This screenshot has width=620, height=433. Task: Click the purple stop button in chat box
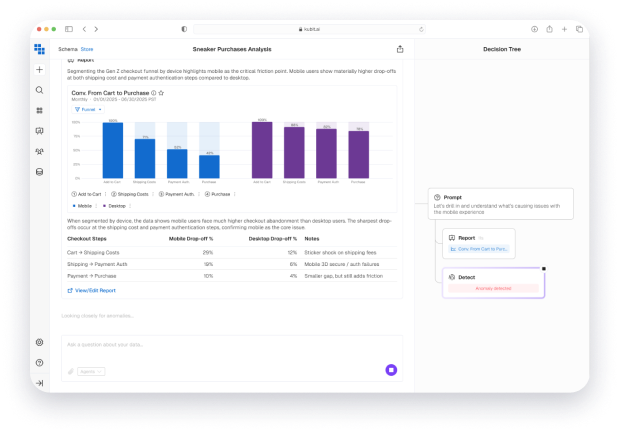click(x=391, y=370)
